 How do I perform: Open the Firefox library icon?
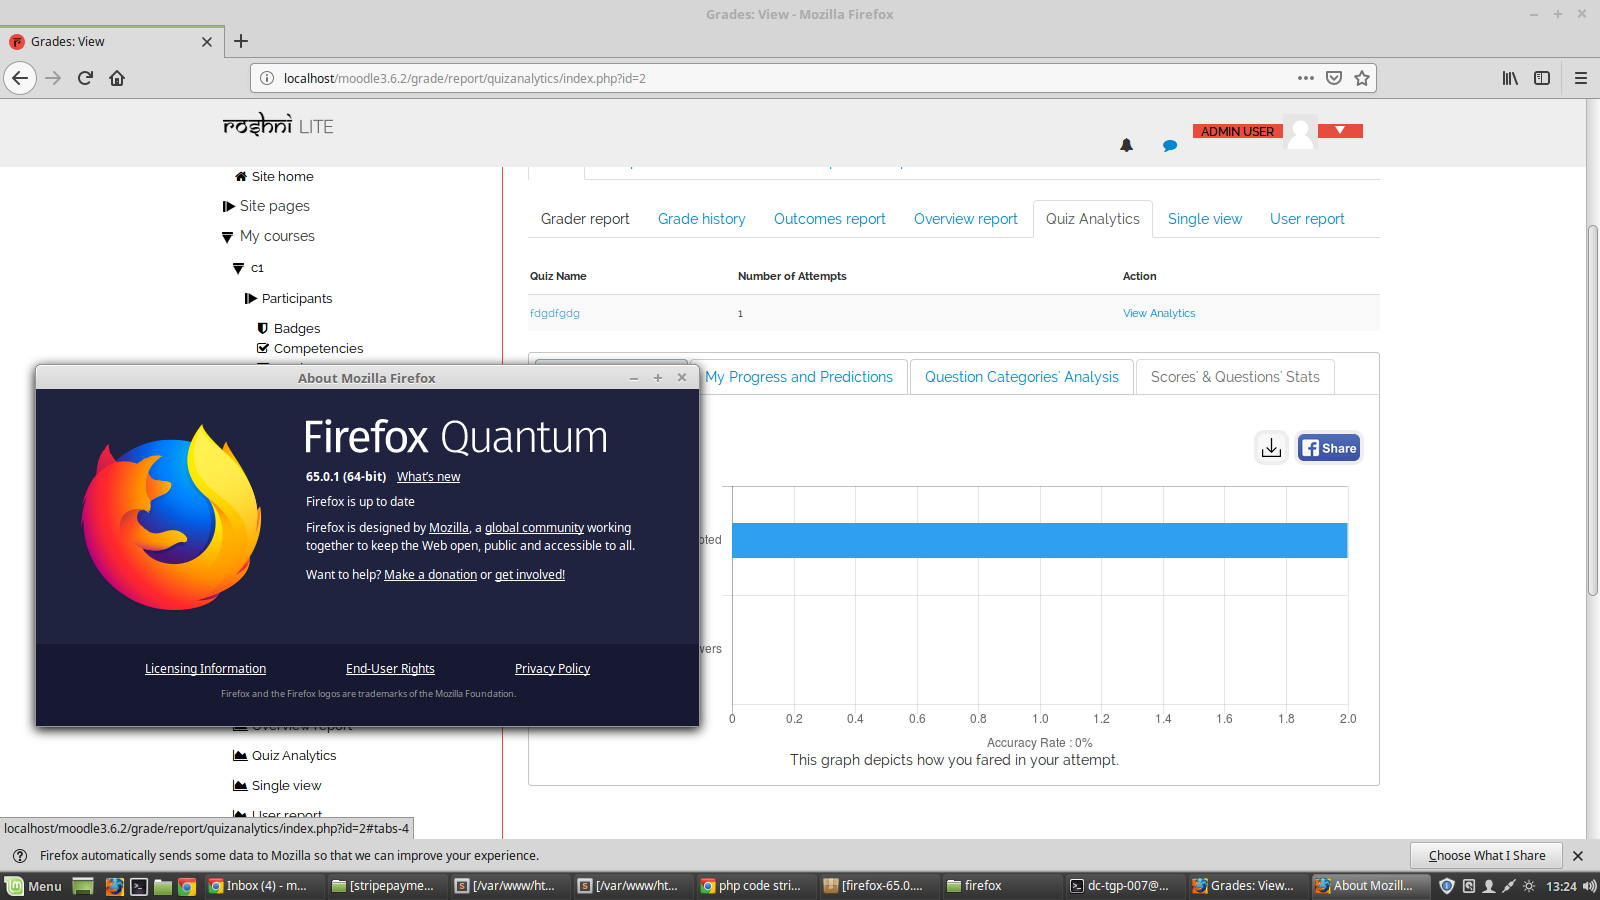click(x=1510, y=78)
